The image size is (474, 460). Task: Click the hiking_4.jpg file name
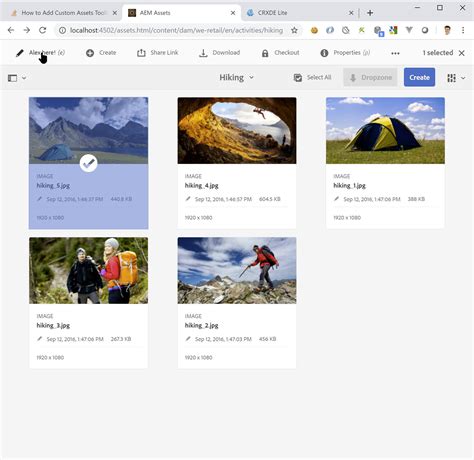coord(201,185)
